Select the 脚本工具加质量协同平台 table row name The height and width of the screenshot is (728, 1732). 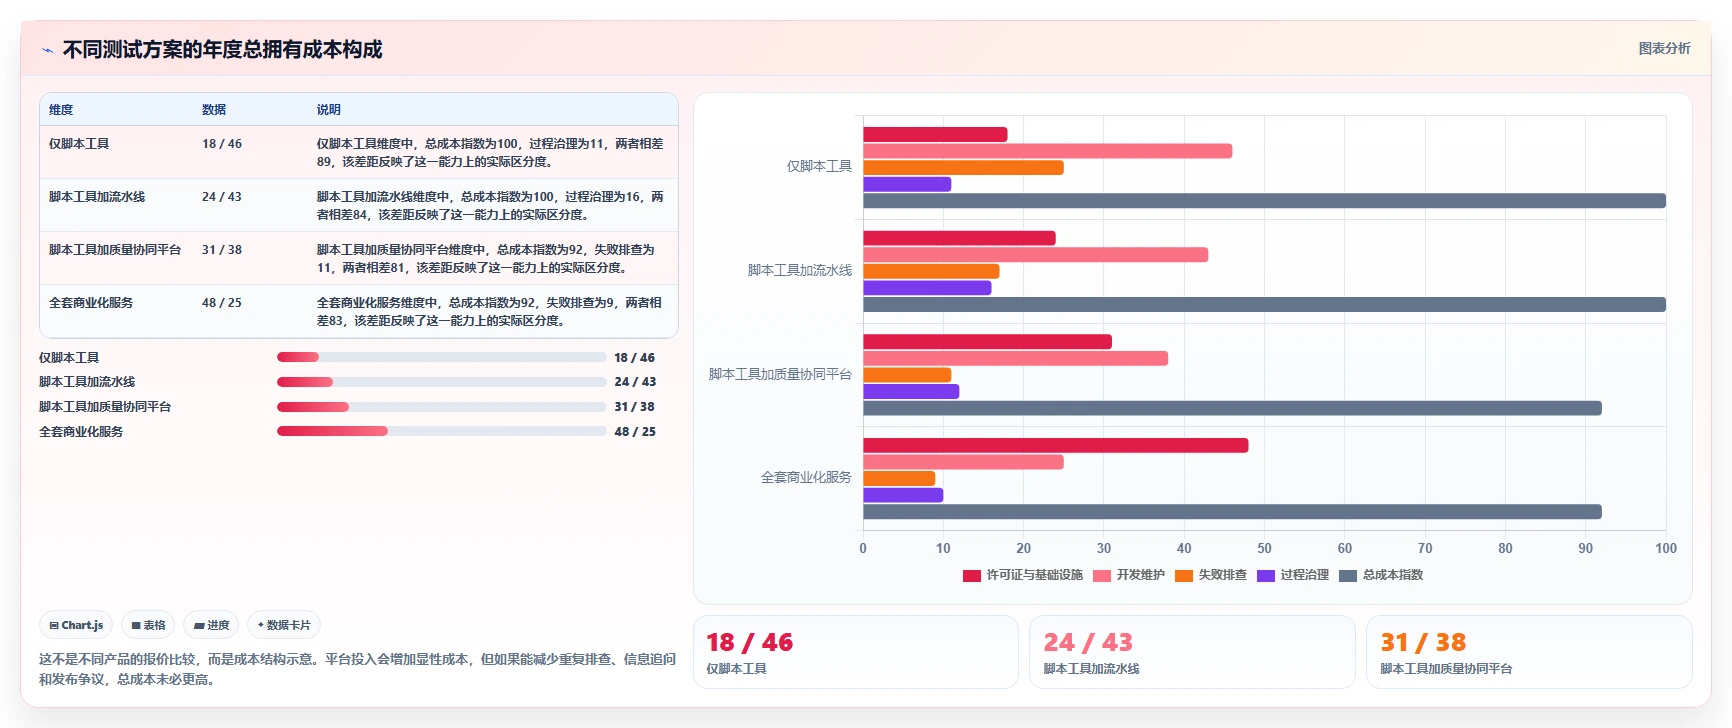point(115,250)
